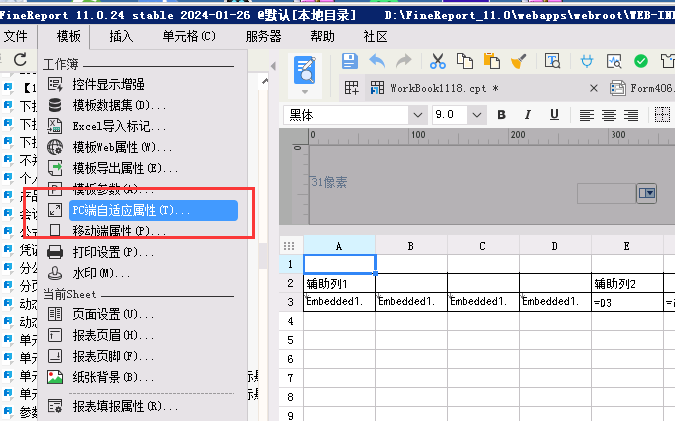This screenshot has width=675, height=421.
Task: Select row 3 header
Action: tap(291, 302)
